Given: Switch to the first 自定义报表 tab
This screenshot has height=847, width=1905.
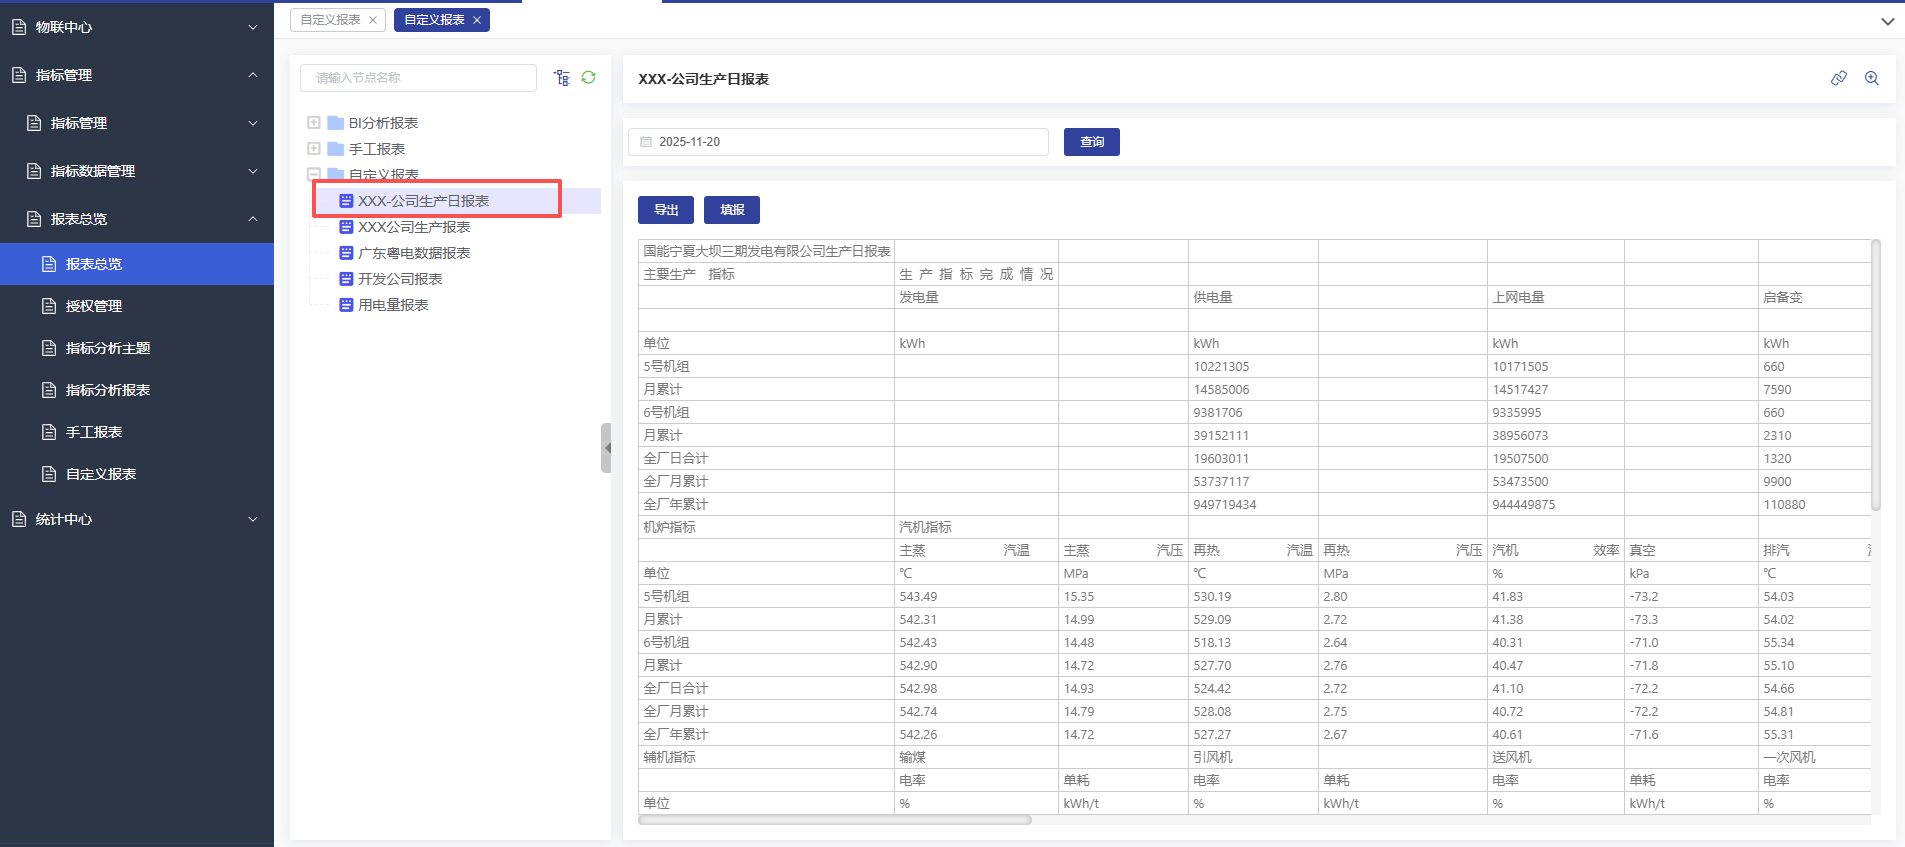Looking at the screenshot, I should tap(330, 20).
